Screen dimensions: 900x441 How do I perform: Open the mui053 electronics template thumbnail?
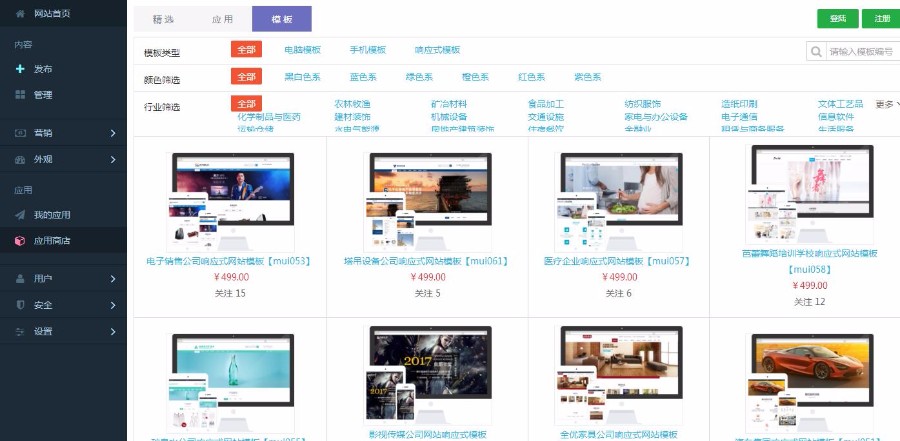230,202
